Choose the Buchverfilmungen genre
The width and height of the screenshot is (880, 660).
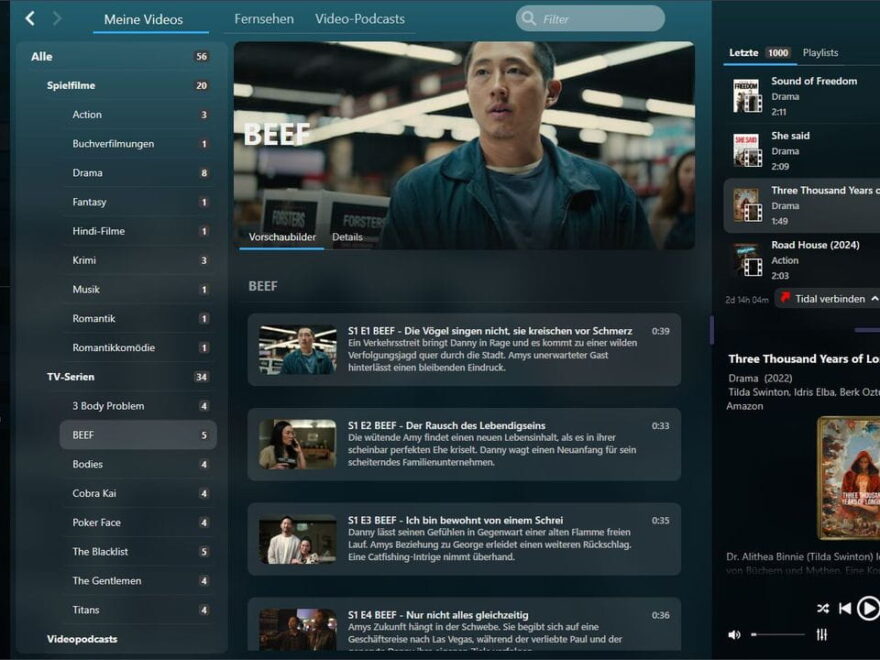click(x=138, y=144)
